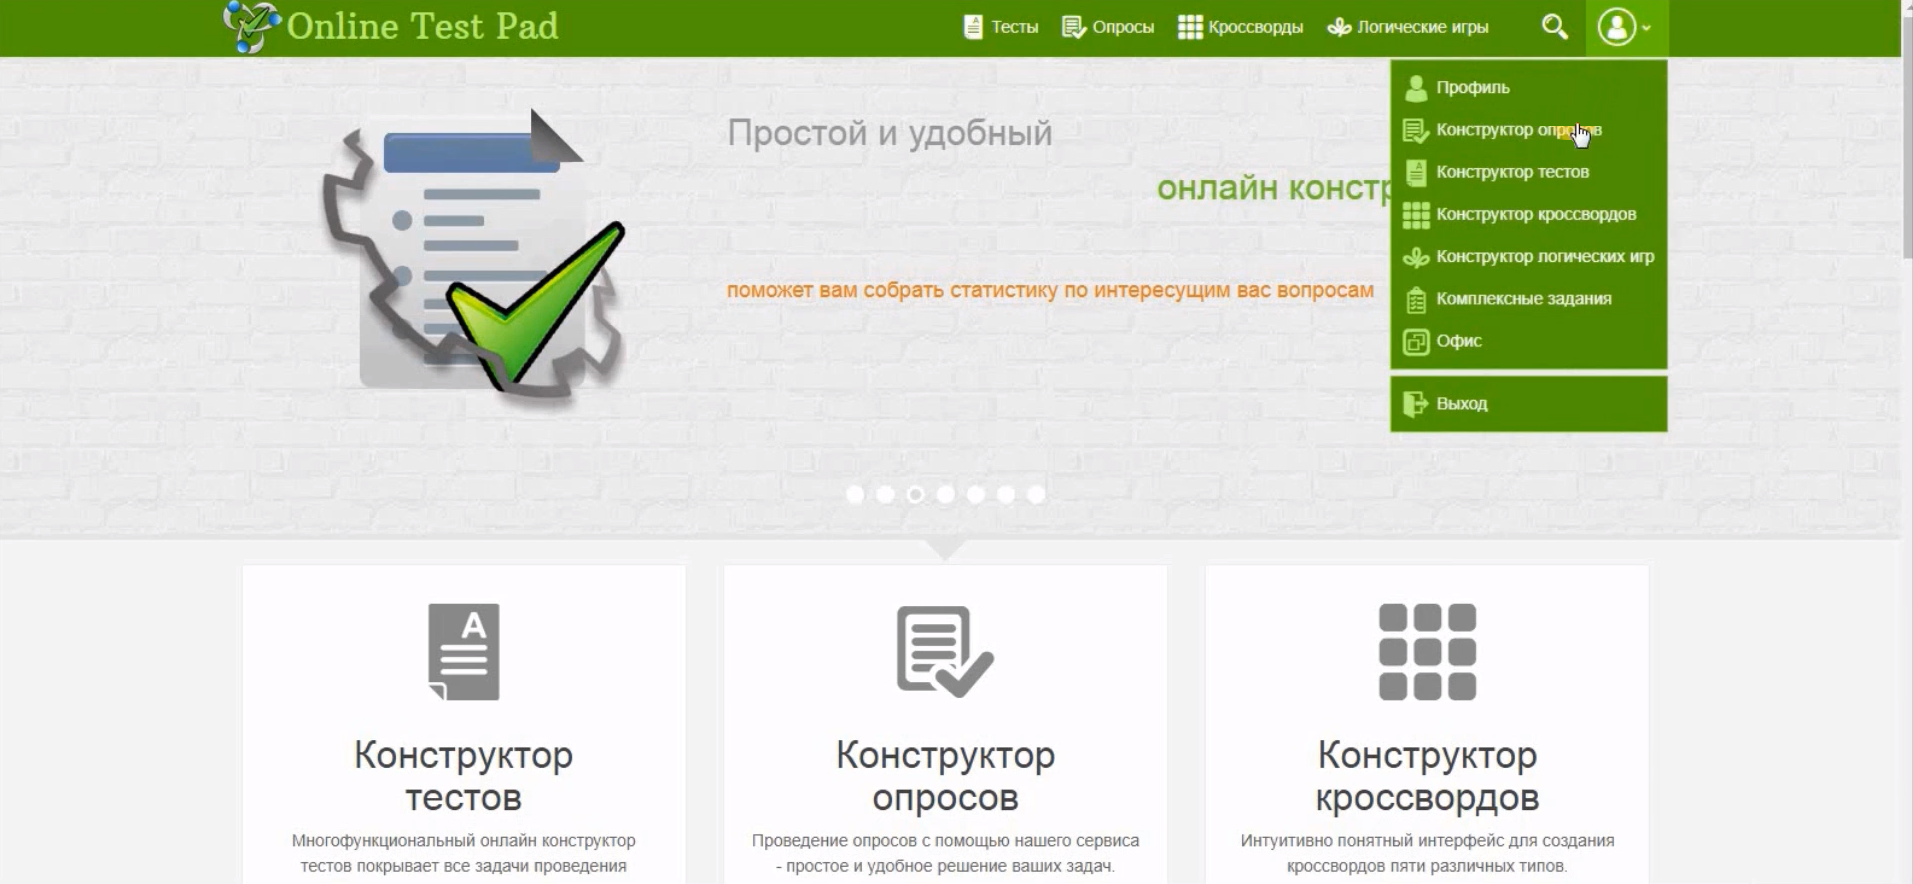1913x884 pixels.
Task: Click the green 'онлайн констр' banner text
Action: tap(1273, 188)
